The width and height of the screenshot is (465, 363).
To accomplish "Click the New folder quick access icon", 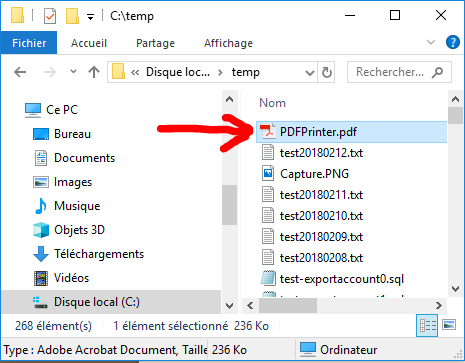I will point(72,16).
